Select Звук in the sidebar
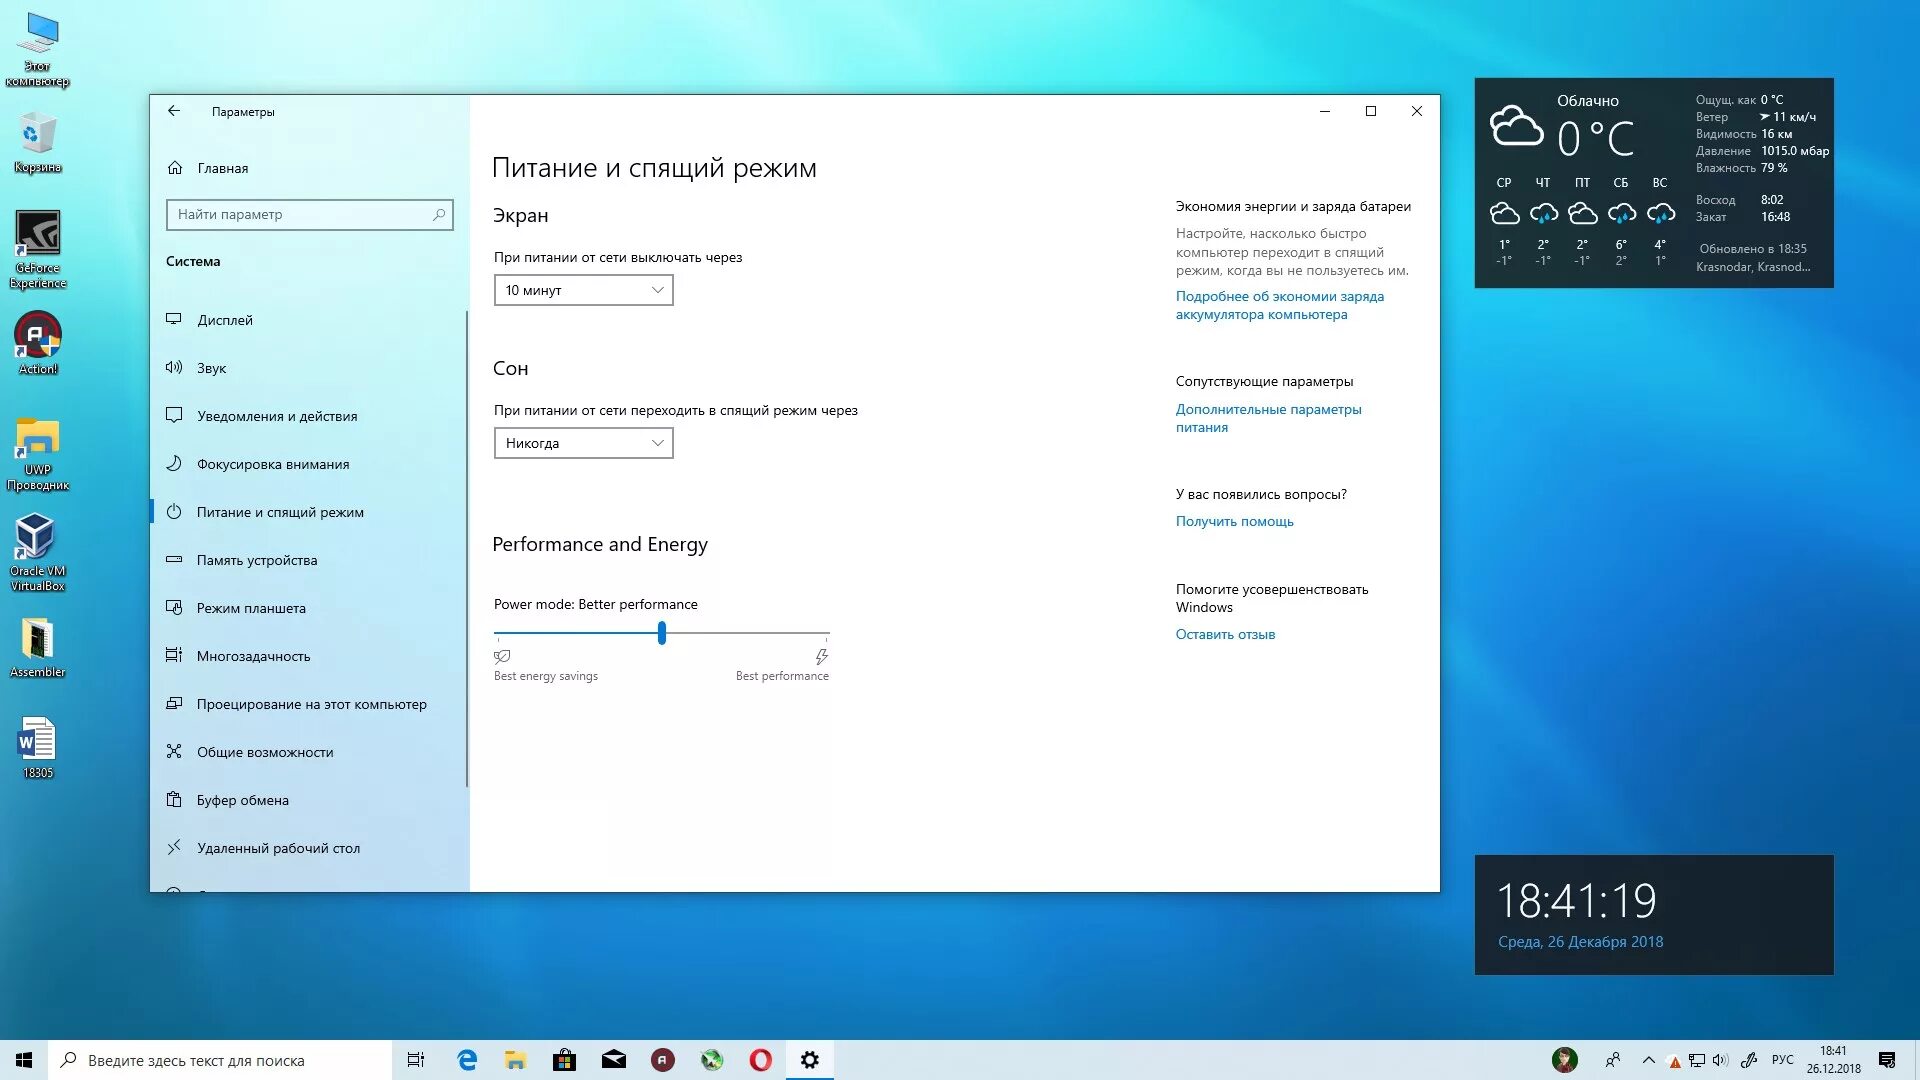 point(211,368)
